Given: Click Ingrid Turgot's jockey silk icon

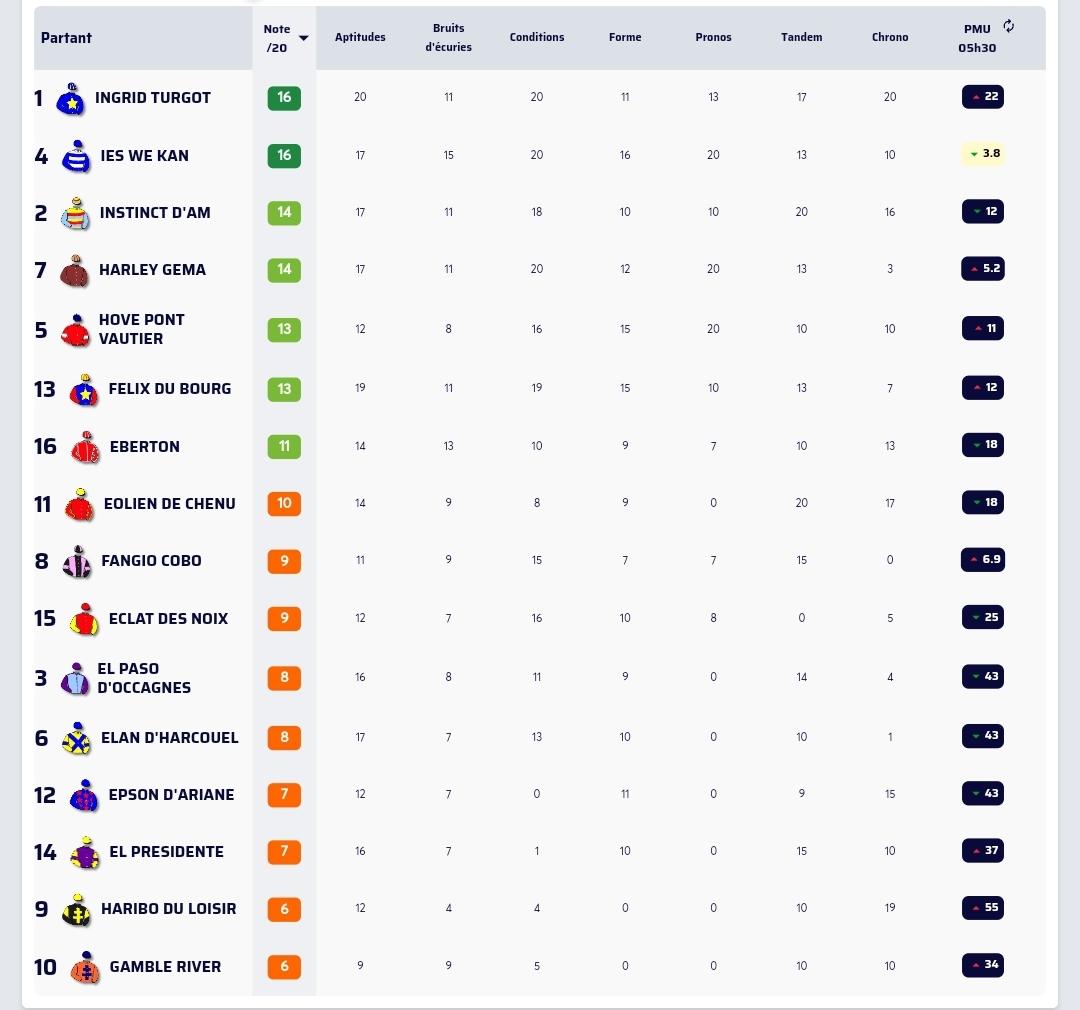Looking at the screenshot, I should [x=69, y=99].
